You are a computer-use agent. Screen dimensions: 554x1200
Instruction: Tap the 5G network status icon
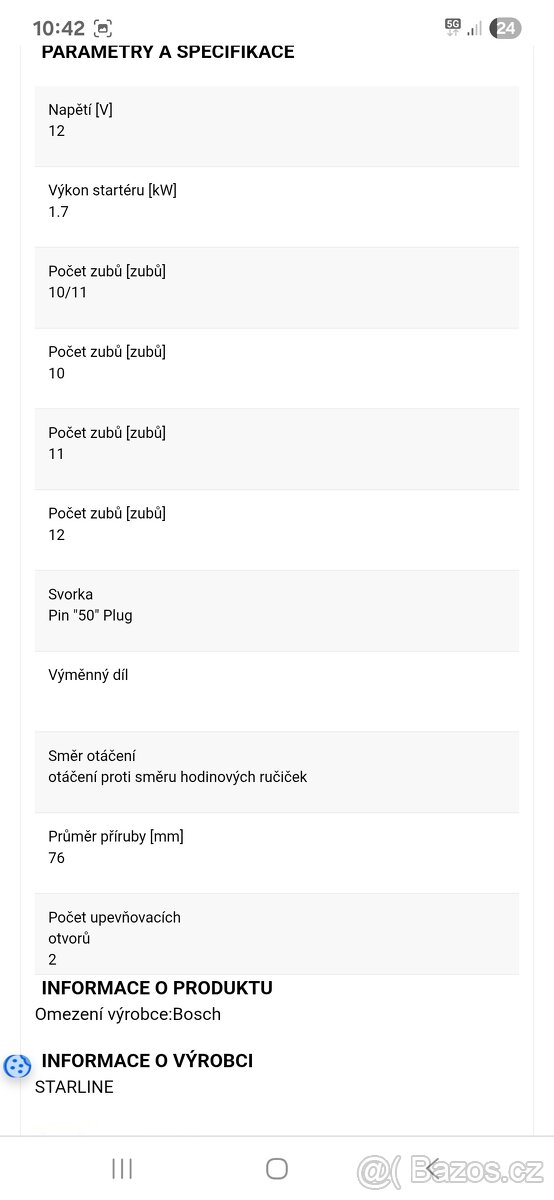tap(453, 27)
